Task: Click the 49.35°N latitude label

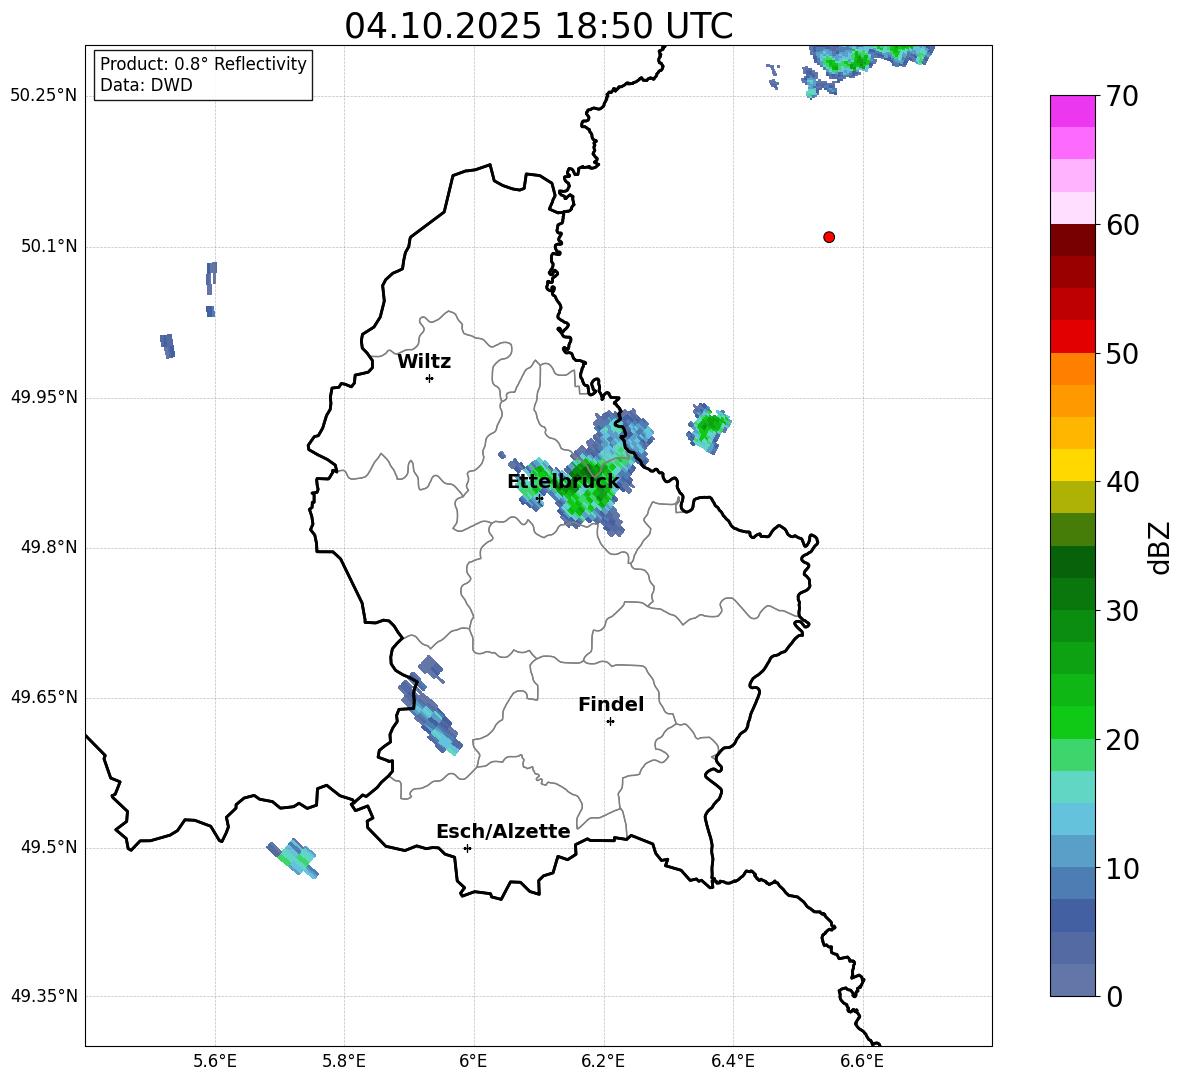Action: pos(44,996)
